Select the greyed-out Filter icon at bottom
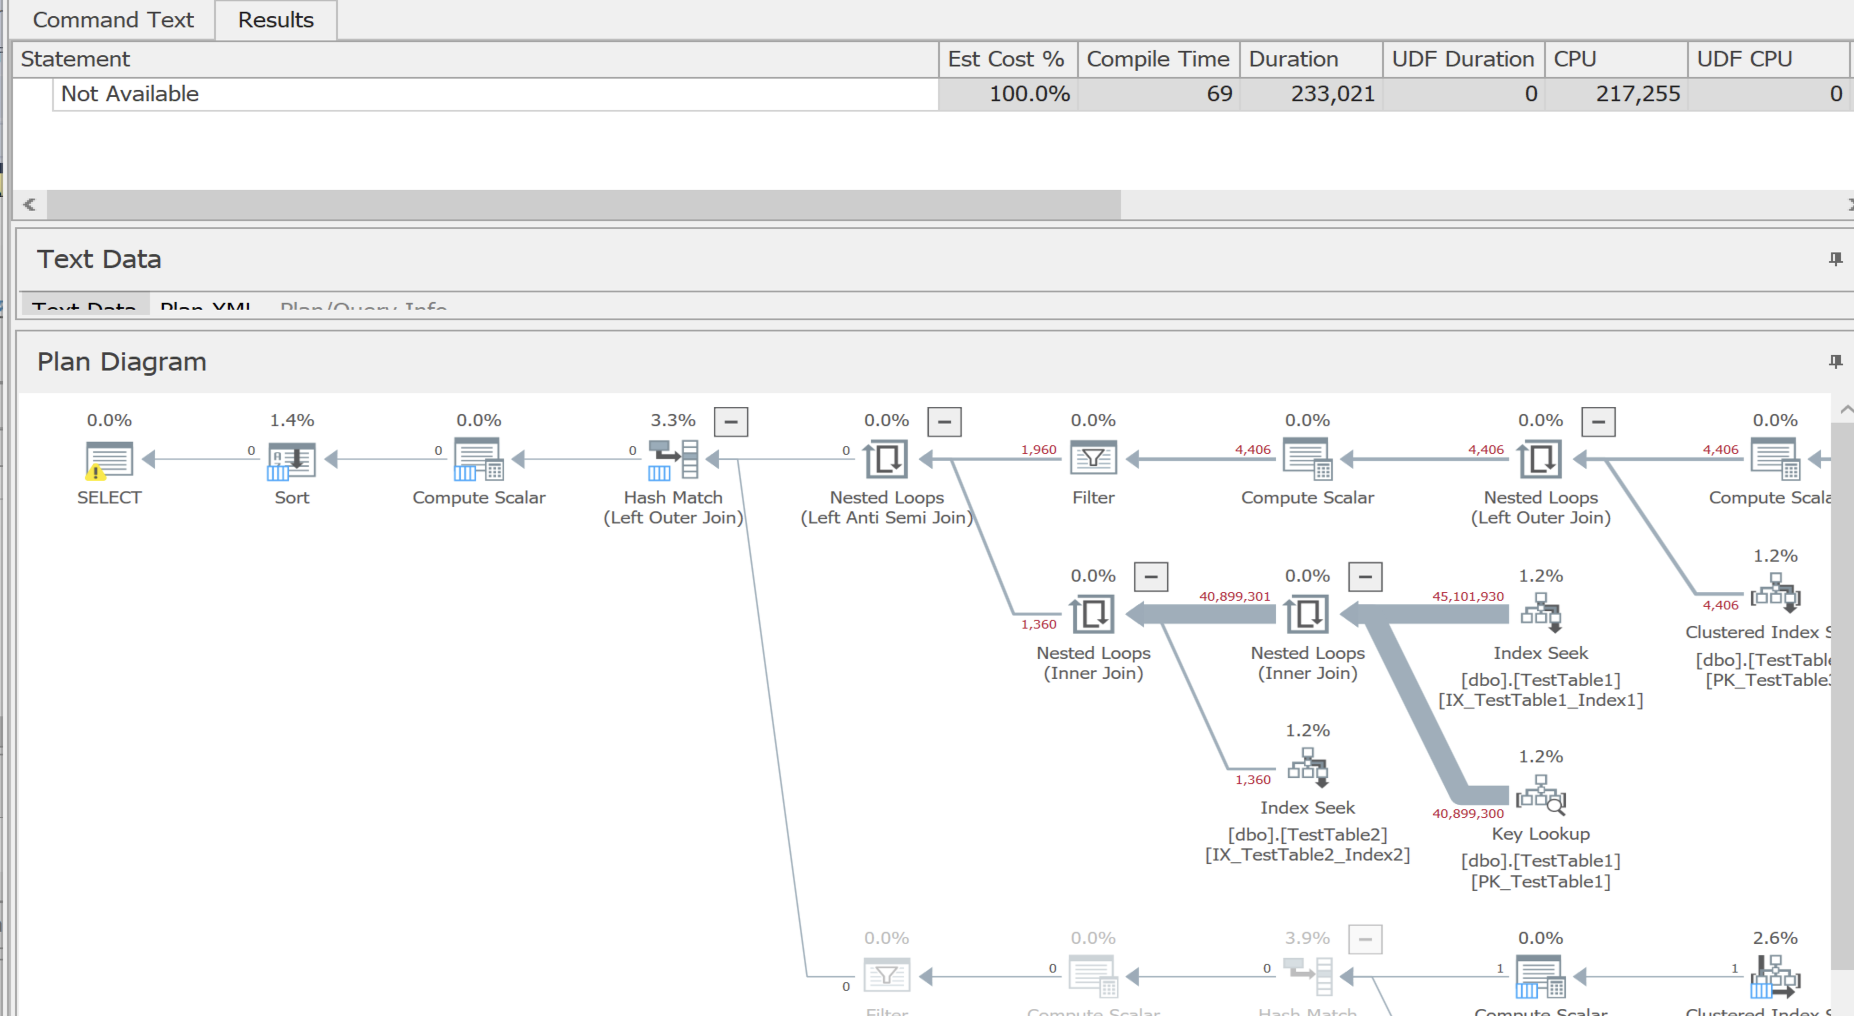 pyautogui.click(x=886, y=976)
